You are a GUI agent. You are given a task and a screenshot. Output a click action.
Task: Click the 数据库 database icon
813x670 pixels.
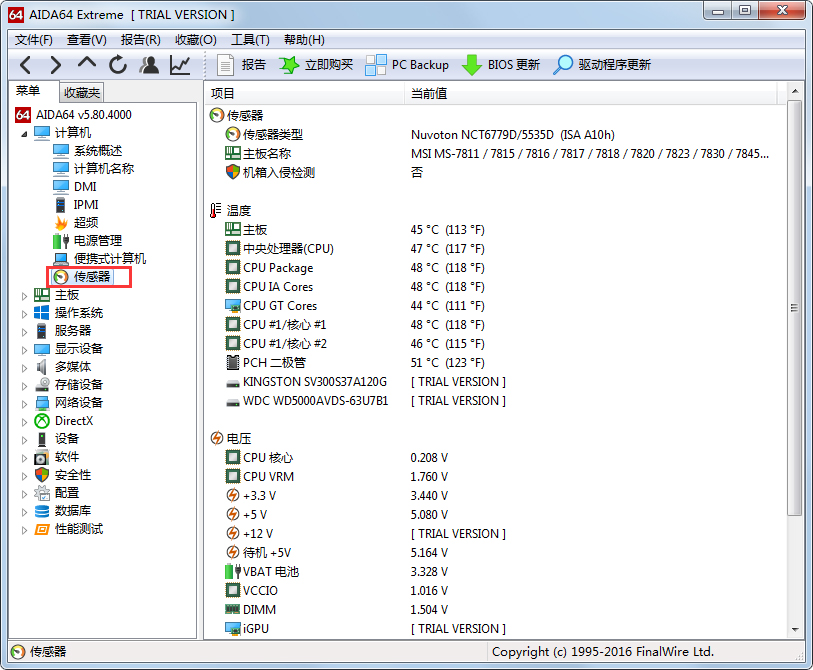click(x=42, y=511)
